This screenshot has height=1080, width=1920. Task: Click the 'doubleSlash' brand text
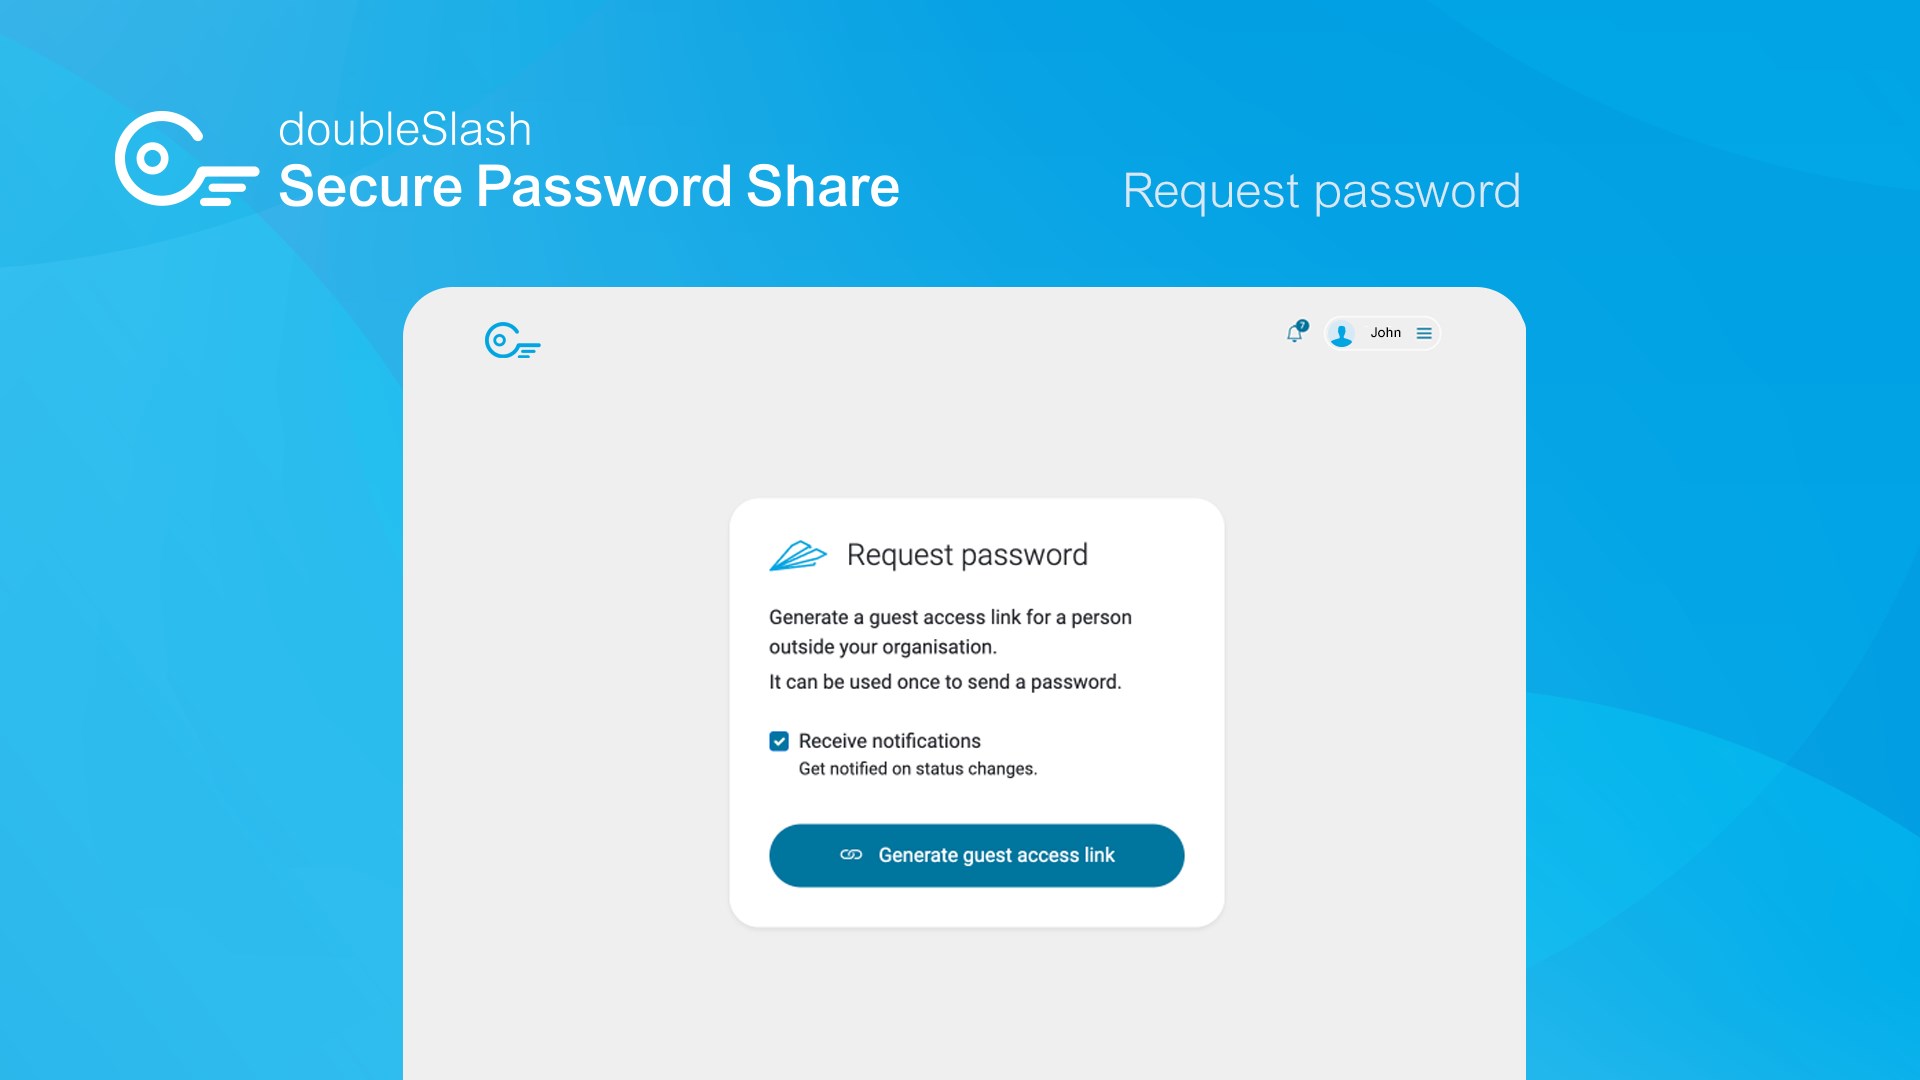click(404, 130)
